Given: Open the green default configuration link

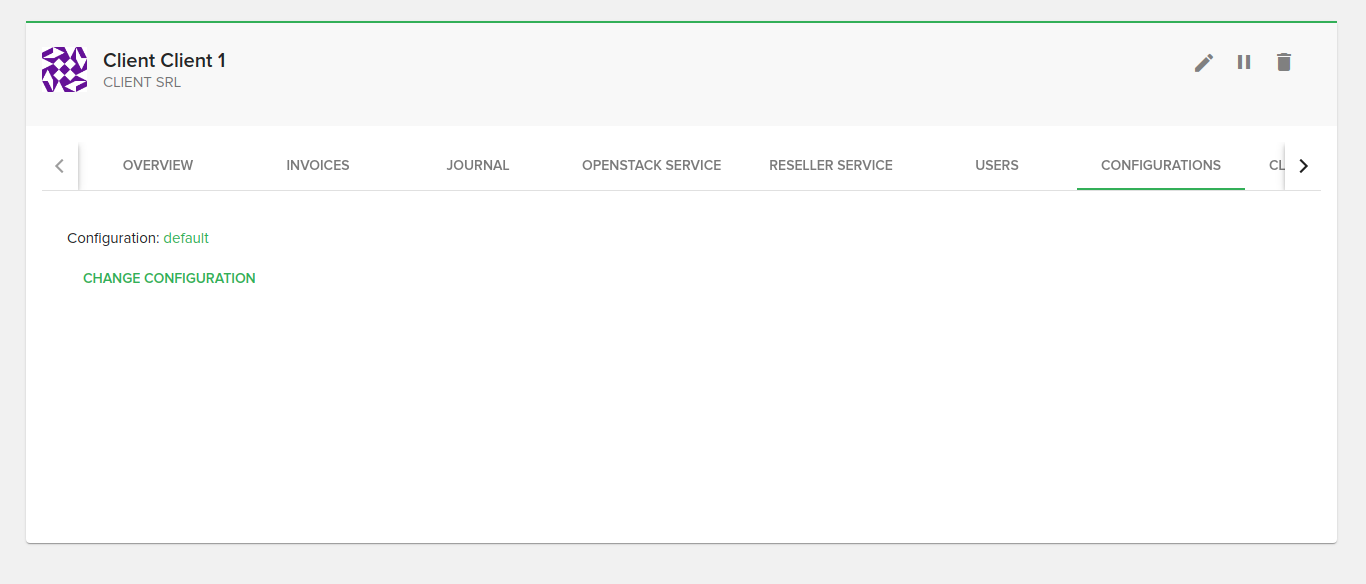Looking at the screenshot, I should 186,238.
